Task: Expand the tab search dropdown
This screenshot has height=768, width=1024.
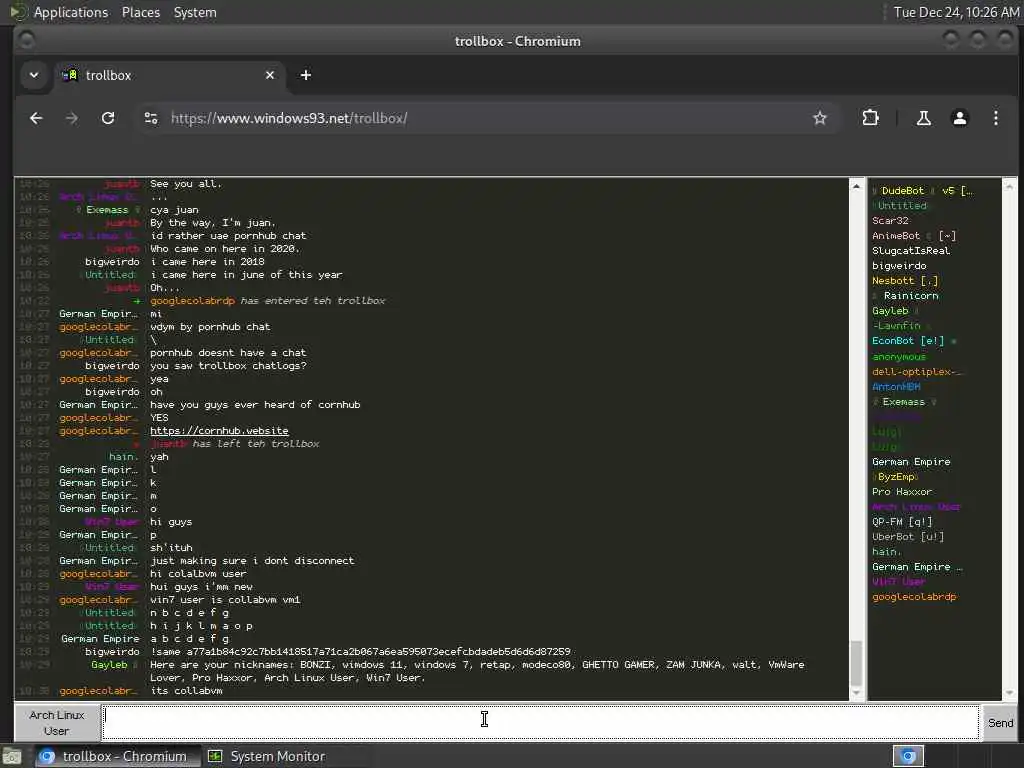Action: click(x=34, y=75)
